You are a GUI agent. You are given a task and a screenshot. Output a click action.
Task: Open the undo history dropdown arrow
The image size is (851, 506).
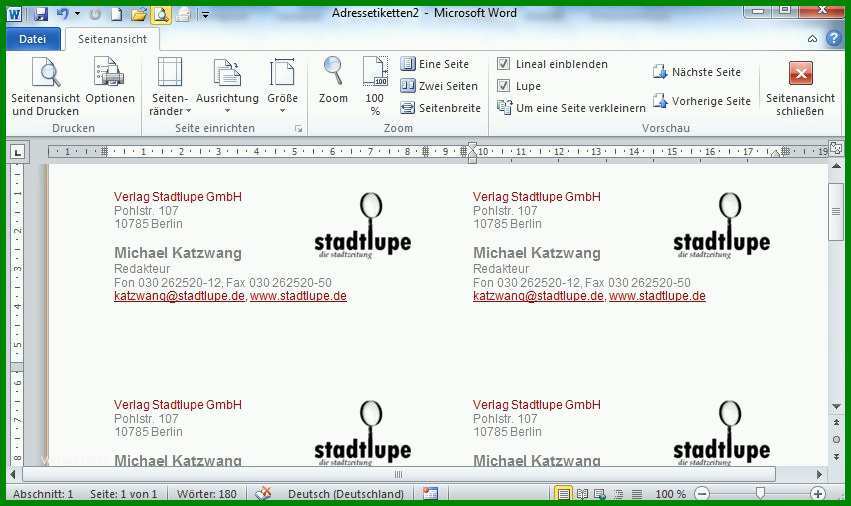[x=78, y=14]
